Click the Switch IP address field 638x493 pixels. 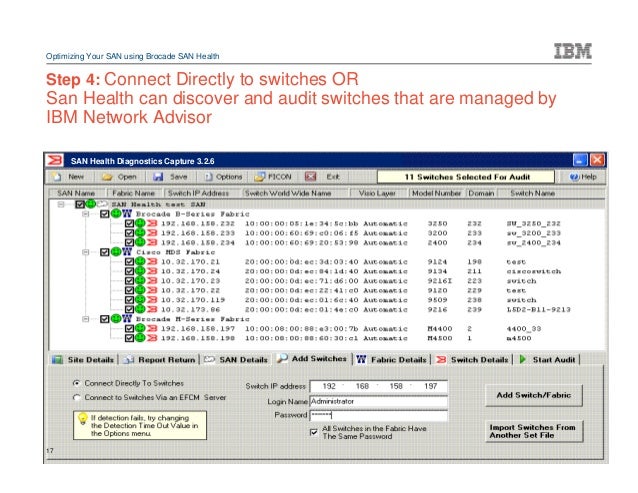(378, 386)
